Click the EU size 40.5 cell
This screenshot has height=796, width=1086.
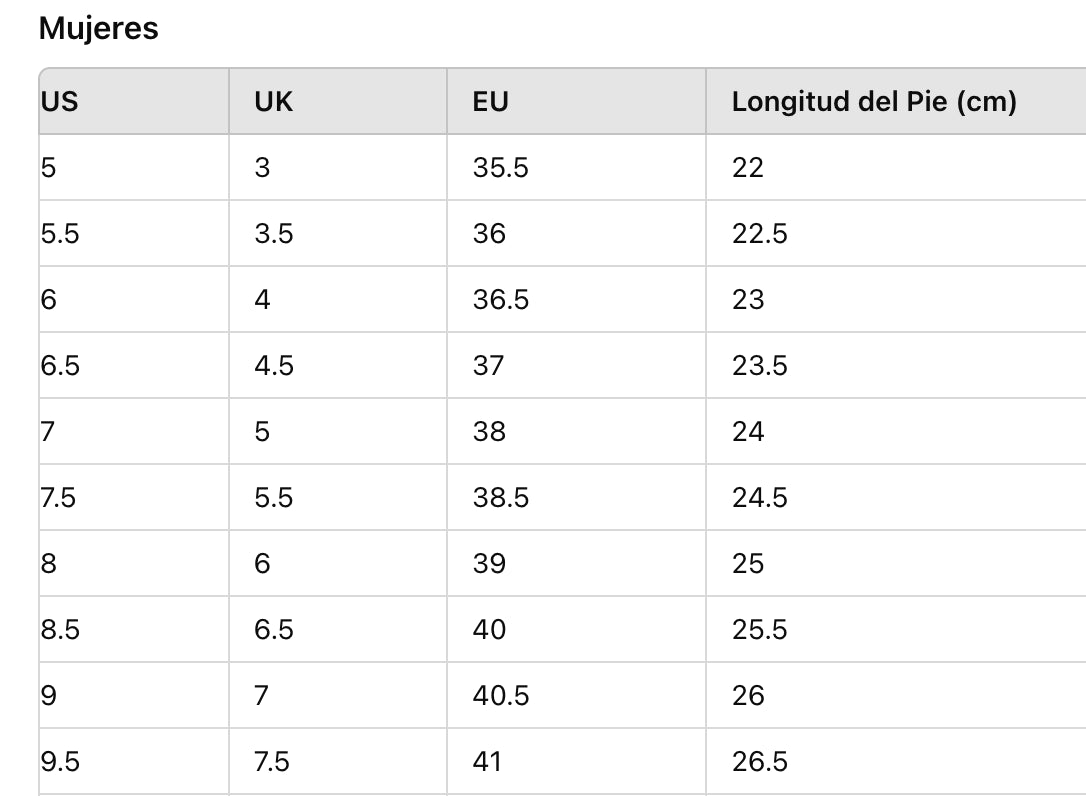click(500, 695)
